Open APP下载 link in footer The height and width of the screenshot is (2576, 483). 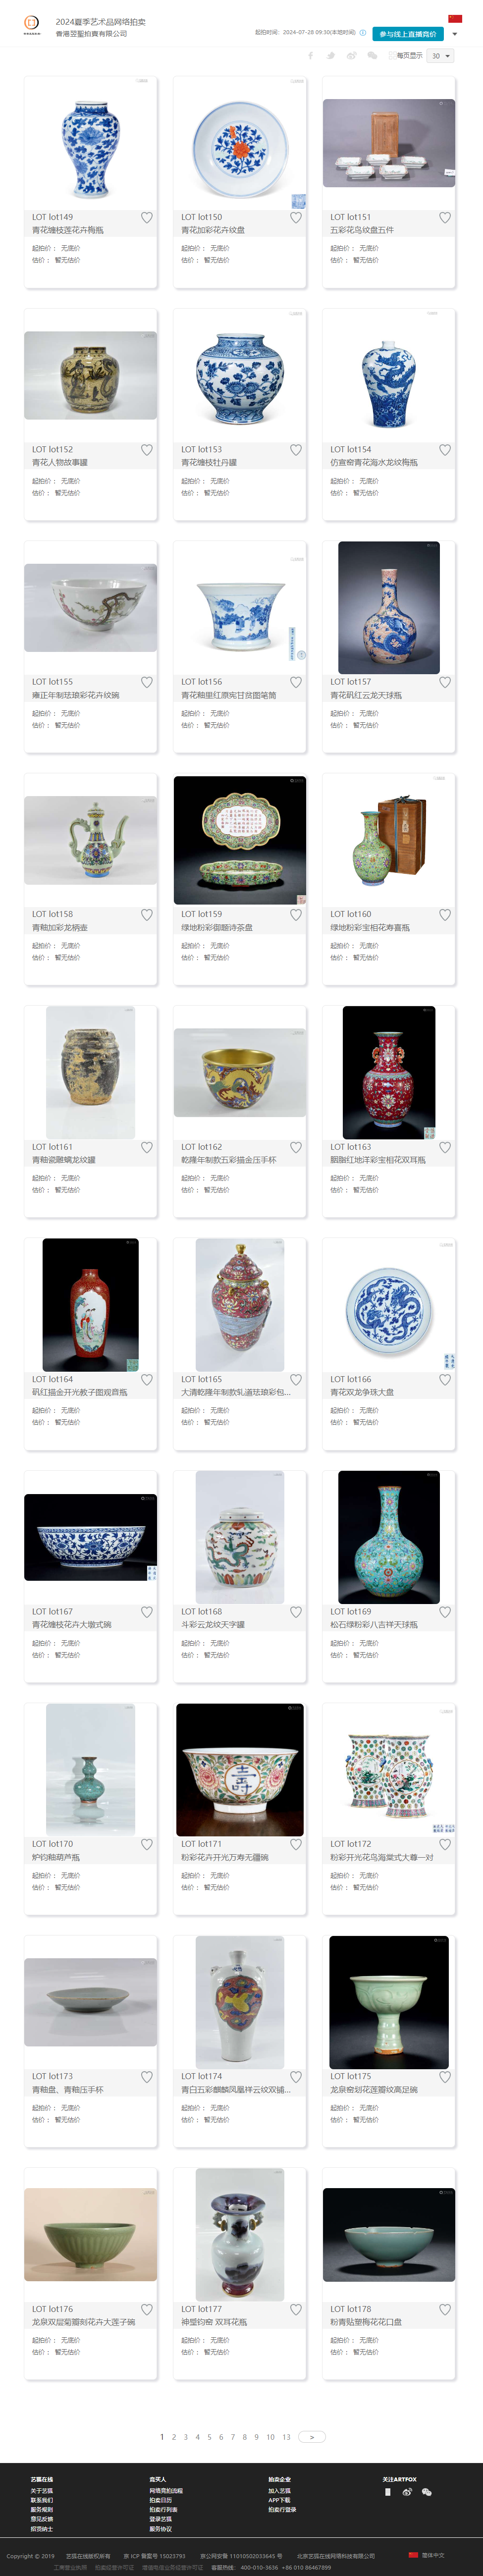click(x=279, y=2500)
